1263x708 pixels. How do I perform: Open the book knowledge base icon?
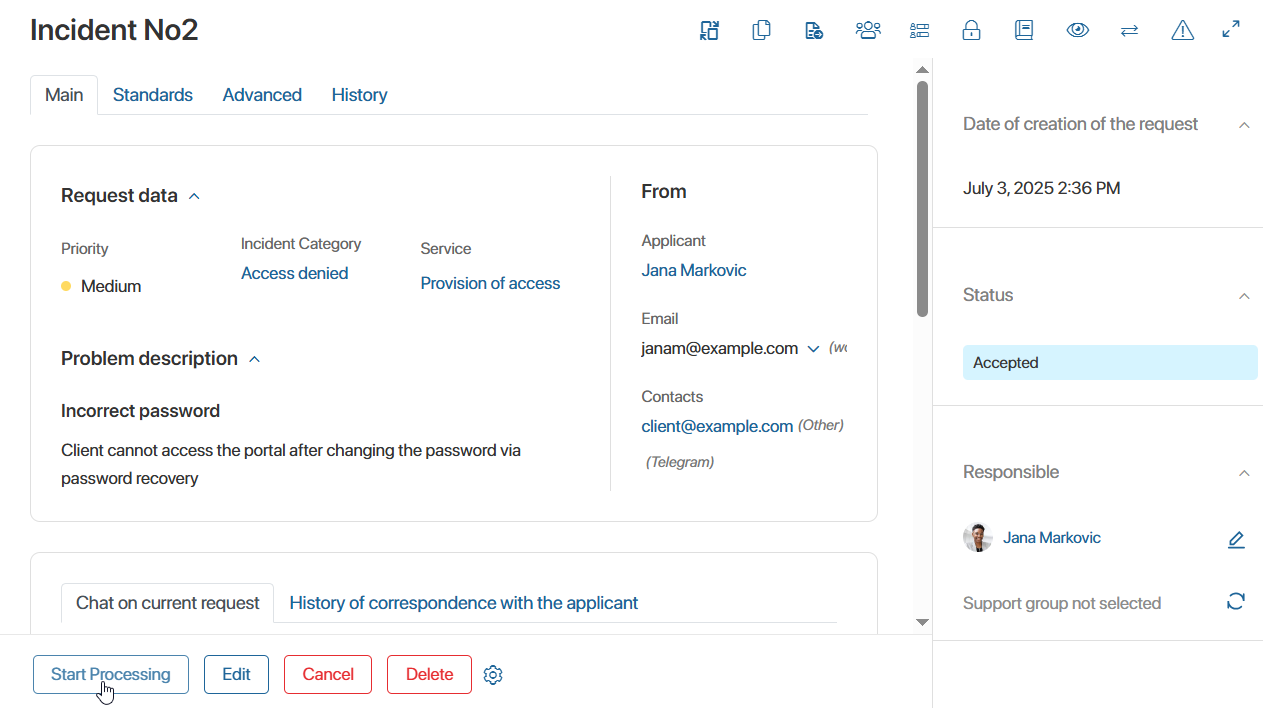tap(1024, 30)
